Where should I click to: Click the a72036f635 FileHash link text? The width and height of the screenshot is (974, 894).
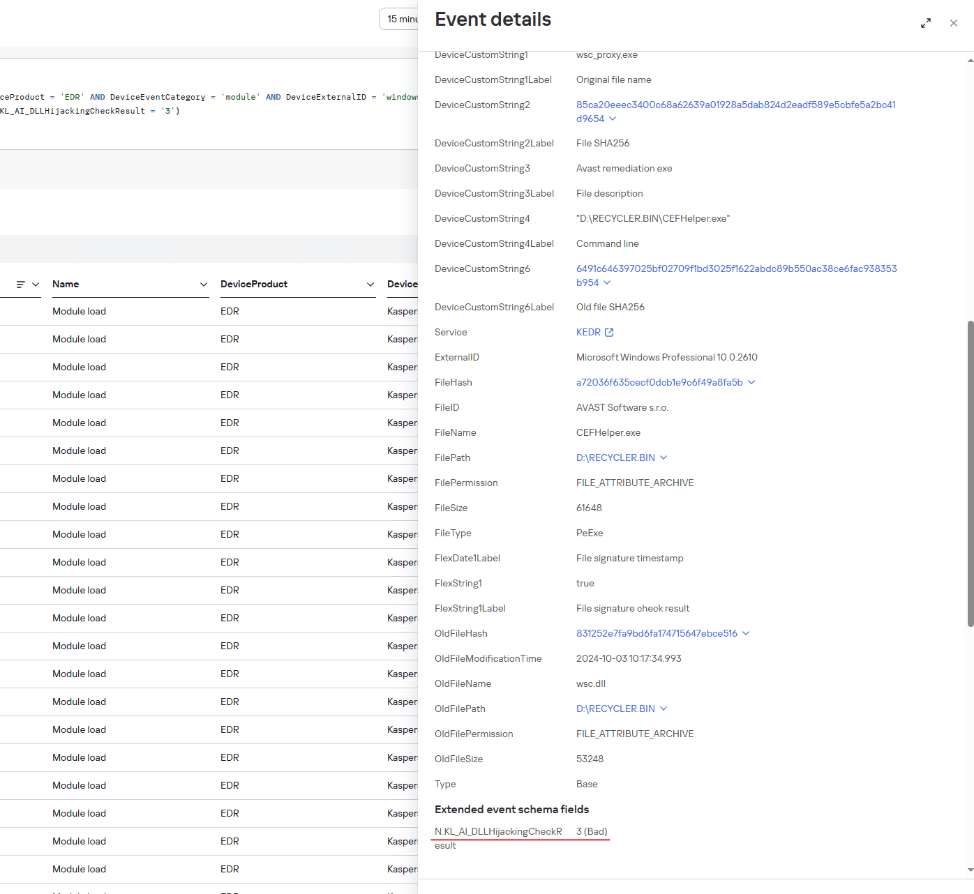click(x=659, y=382)
